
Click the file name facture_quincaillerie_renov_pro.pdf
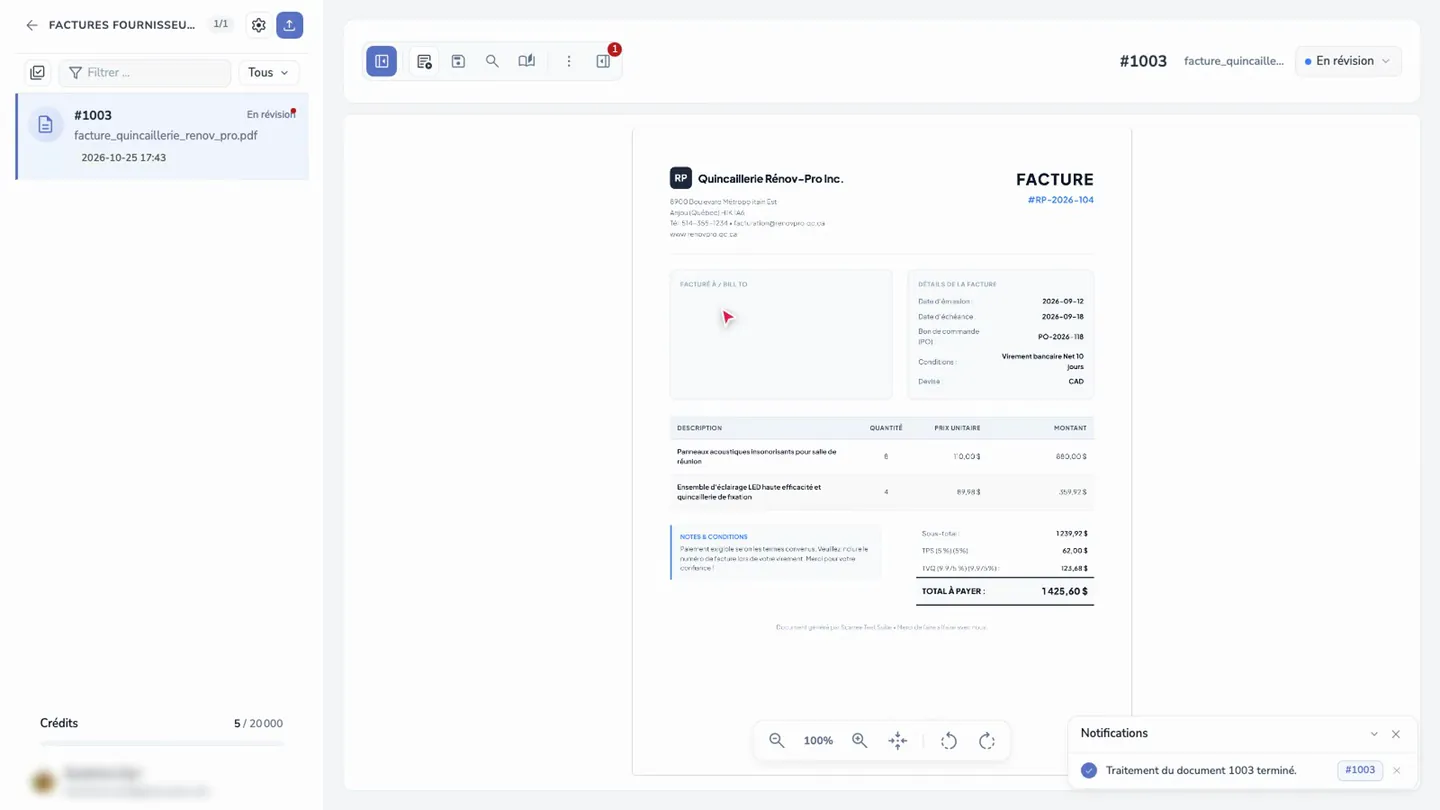point(166,136)
